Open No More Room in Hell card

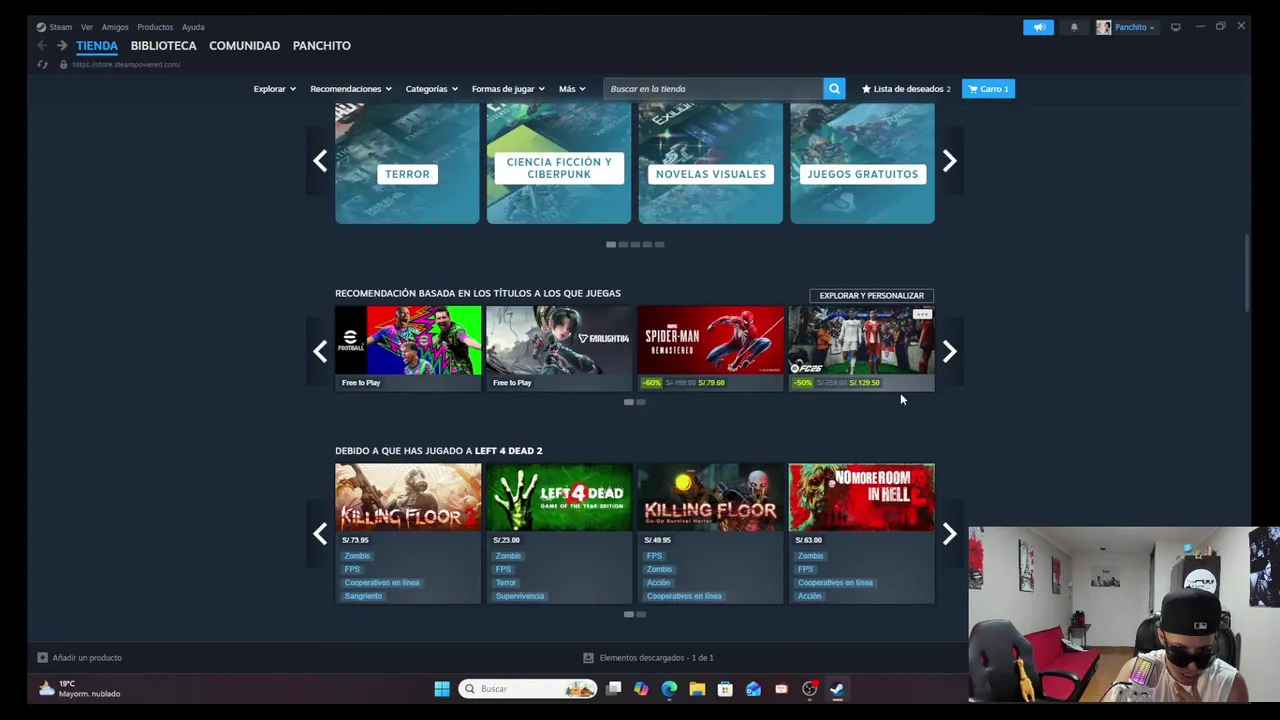pyautogui.click(x=862, y=533)
